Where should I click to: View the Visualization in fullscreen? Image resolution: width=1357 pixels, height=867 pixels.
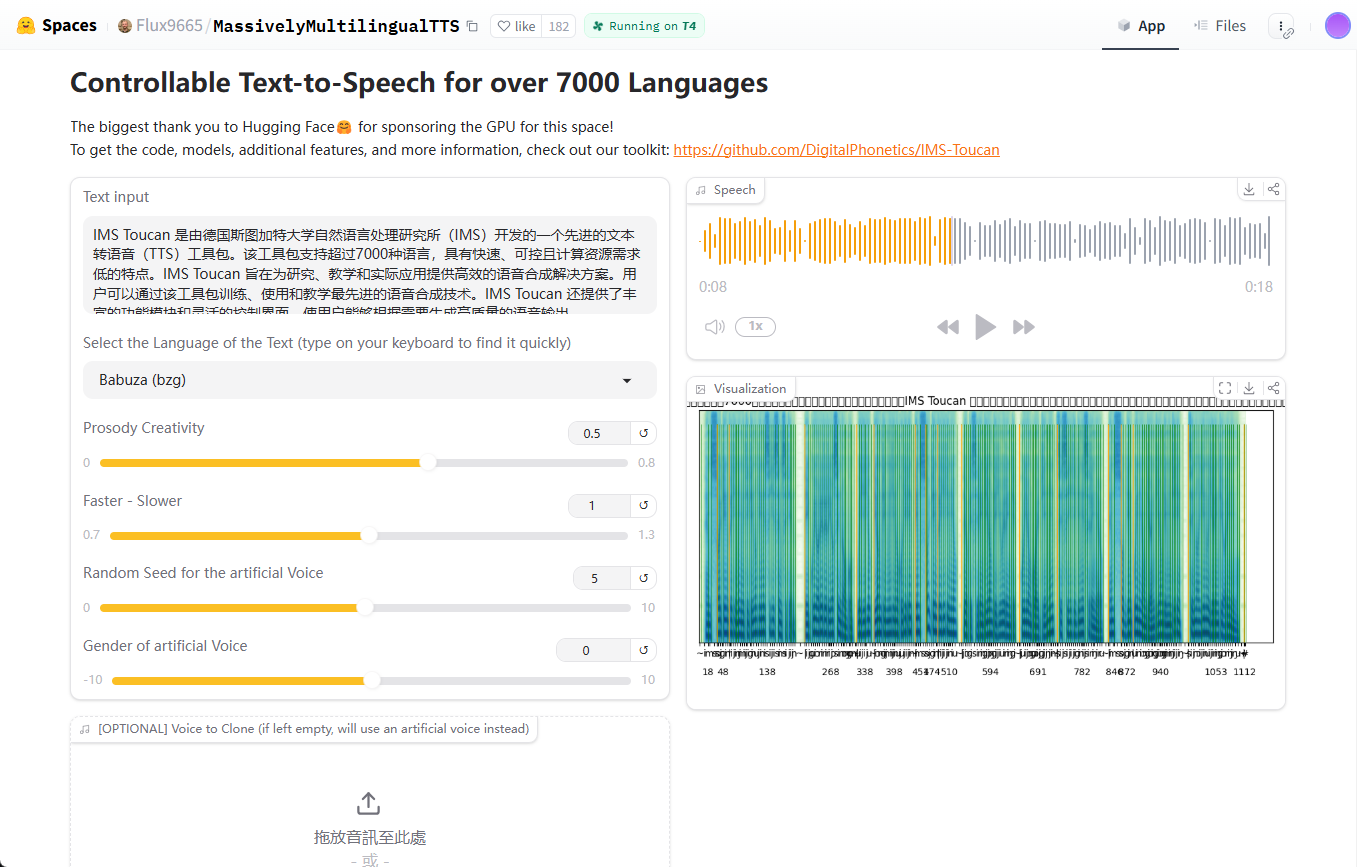coord(1224,388)
